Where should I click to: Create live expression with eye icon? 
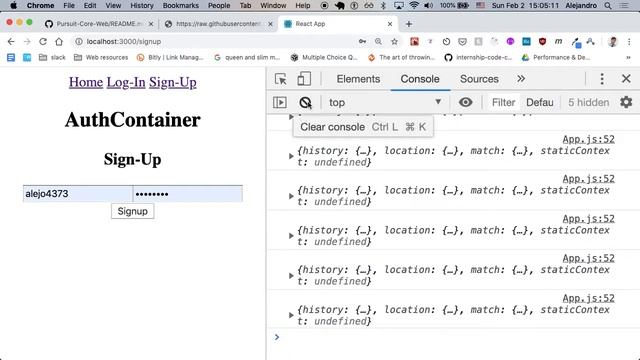pos(465,102)
